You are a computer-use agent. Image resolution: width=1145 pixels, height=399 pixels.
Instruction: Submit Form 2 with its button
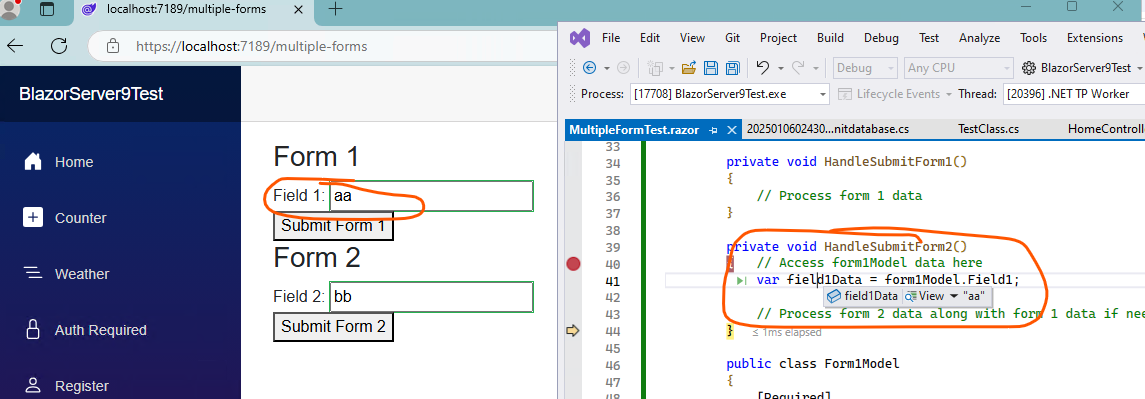[x=333, y=327]
